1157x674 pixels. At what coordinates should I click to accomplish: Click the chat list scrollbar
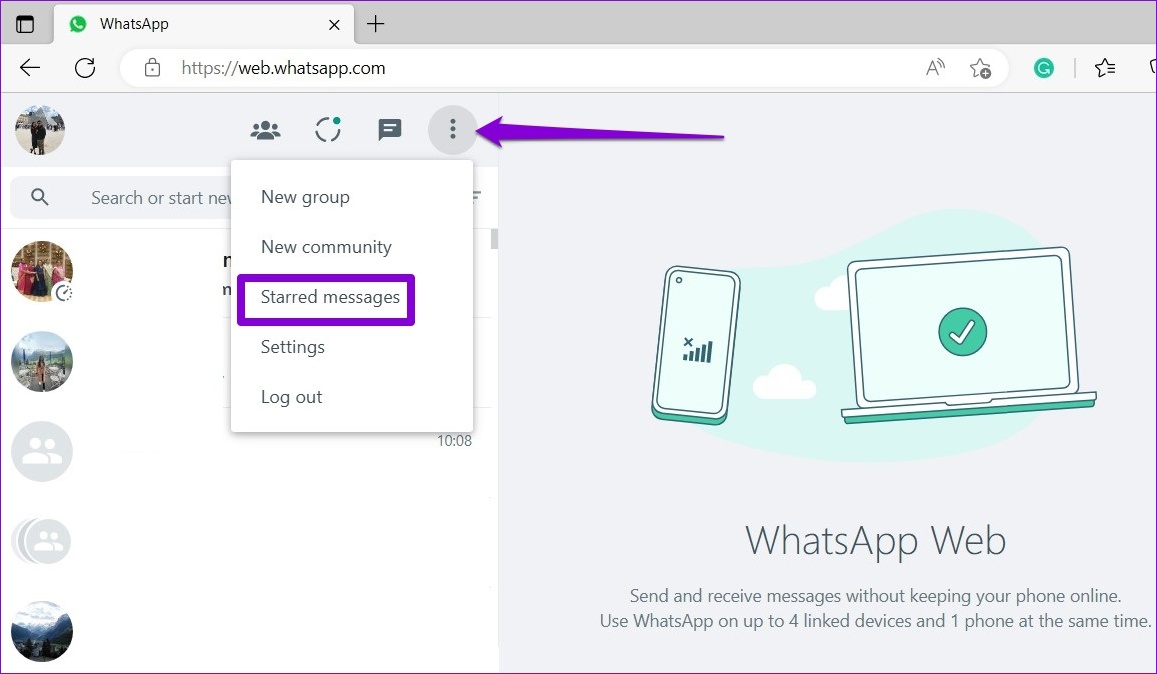tap(494, 239)
